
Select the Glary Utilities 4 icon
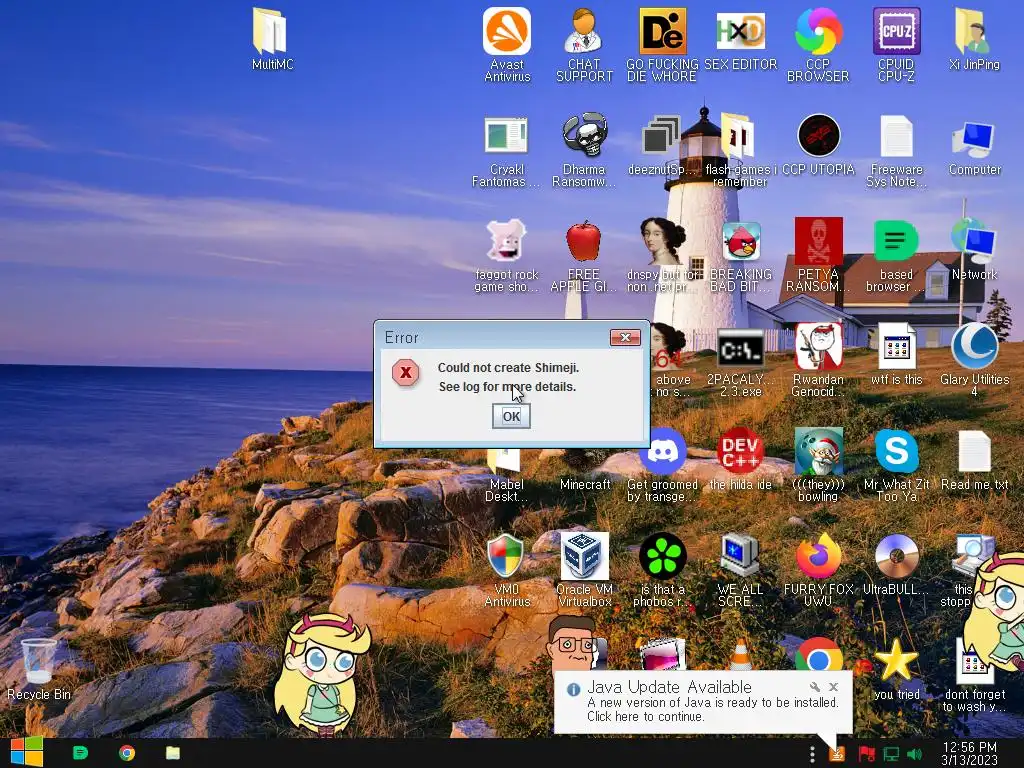[x=974, y=346]
